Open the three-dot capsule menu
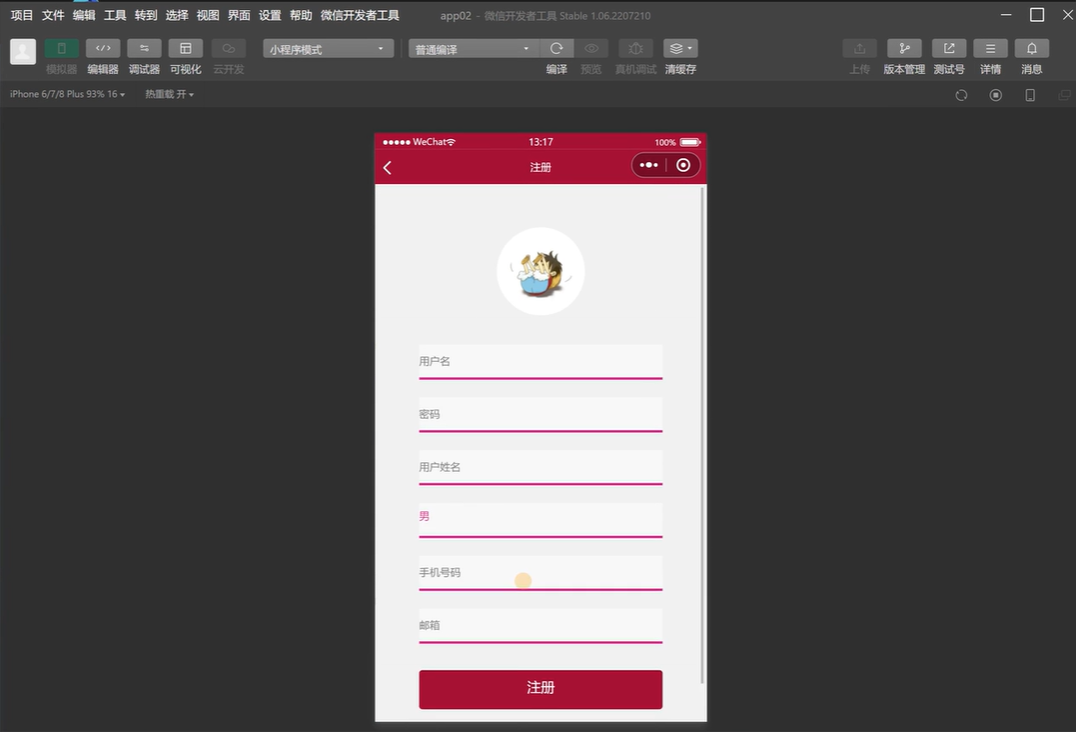1076x732 pixels. [649, 166]
